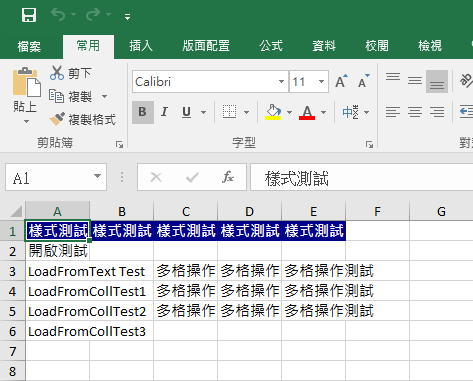Click the Increase Font Size icon
473x381 pixels.
[x=341, y=81]
